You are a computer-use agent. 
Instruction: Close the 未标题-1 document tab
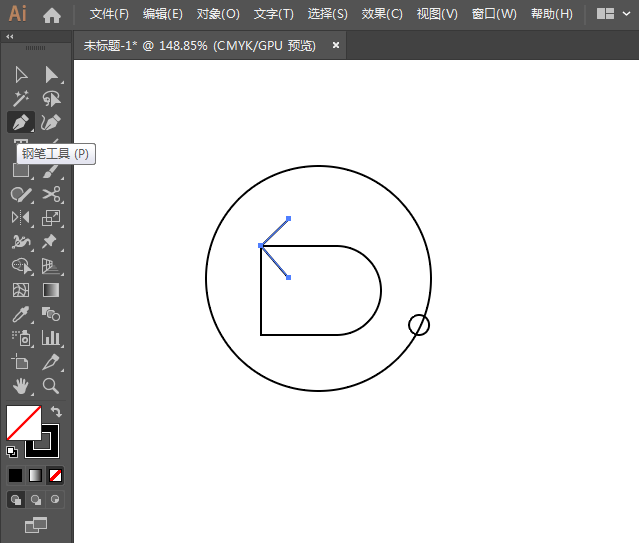tap(336, 45)
